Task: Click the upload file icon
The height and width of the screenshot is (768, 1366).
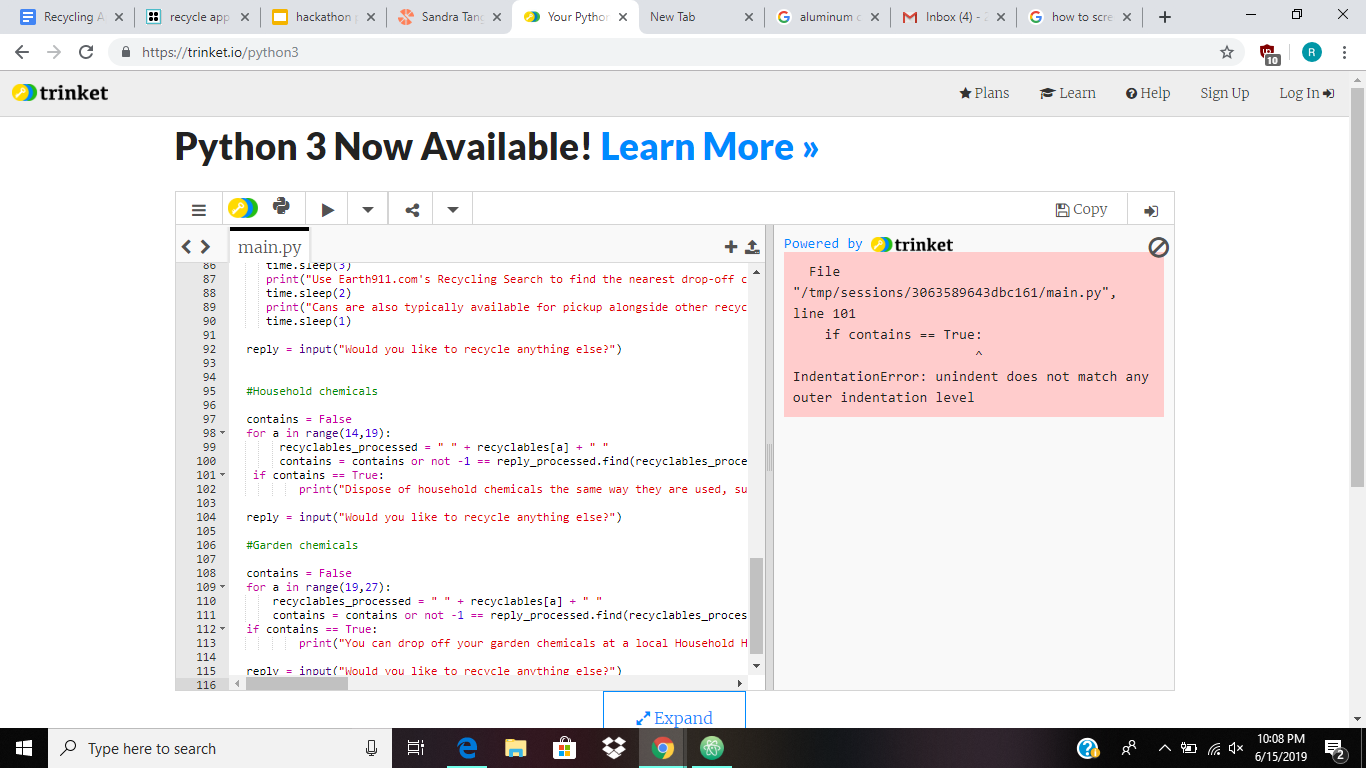Action: click(753, 247)
